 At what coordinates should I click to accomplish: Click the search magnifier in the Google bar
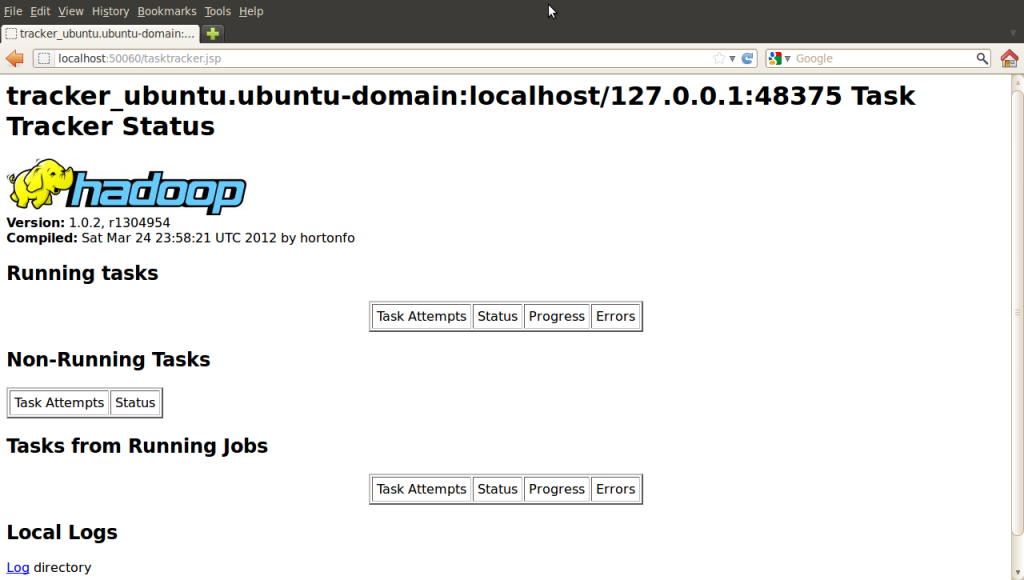pyautogui.click(x=983, y=58)
